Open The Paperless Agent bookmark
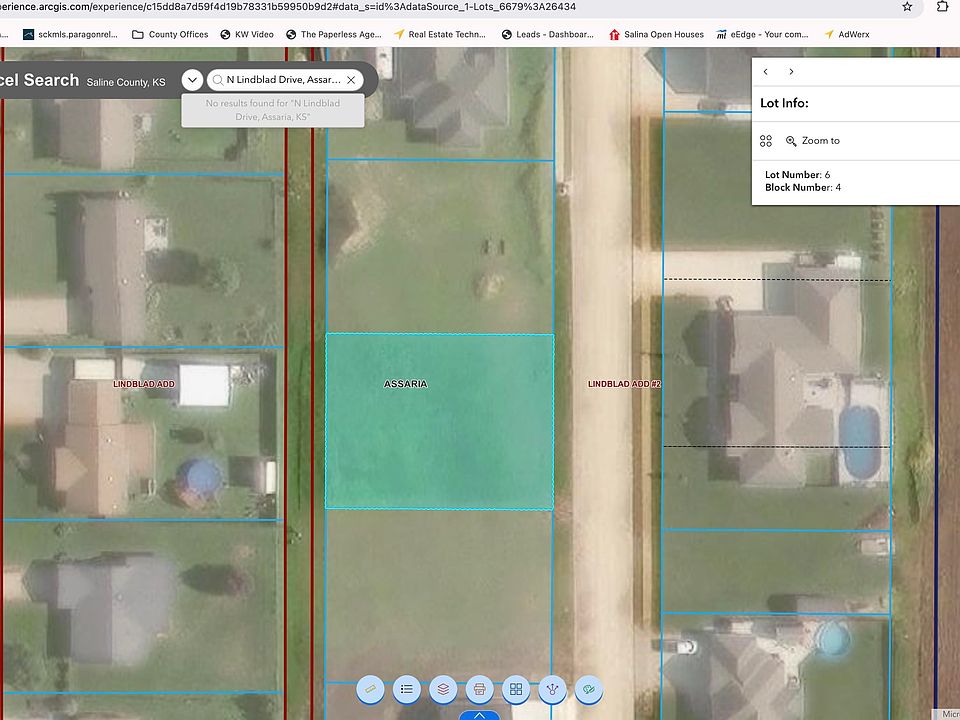Screen dimensions: 960x720 coord(334,34)
